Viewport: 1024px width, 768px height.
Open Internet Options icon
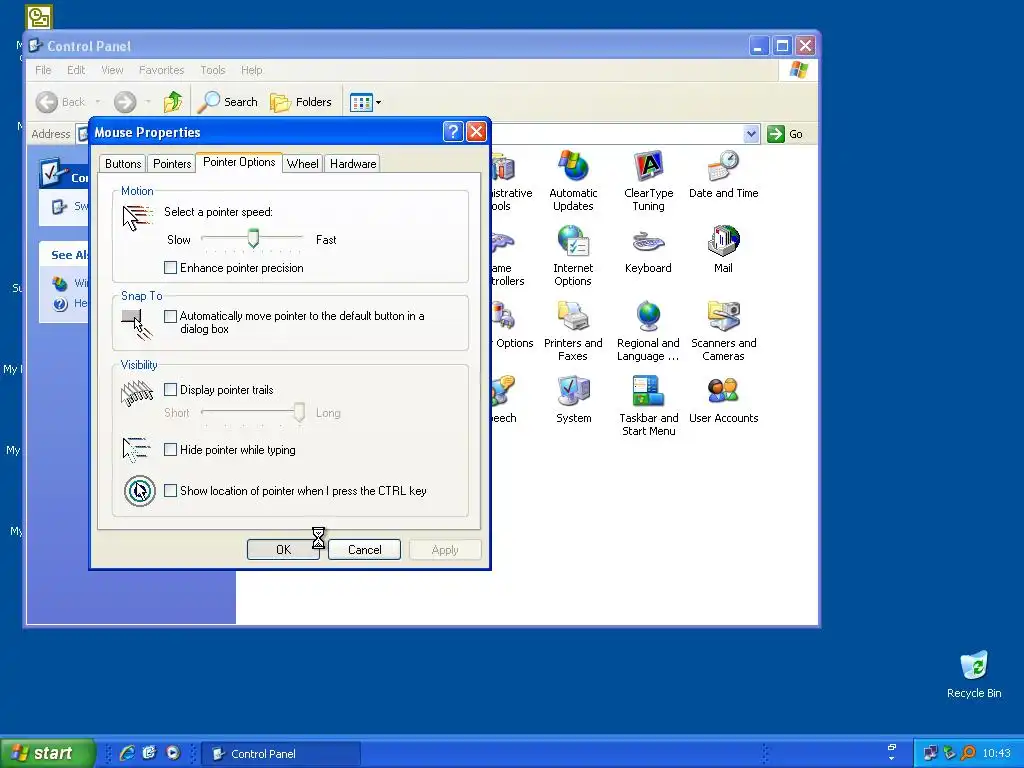[x=573, y=256]
